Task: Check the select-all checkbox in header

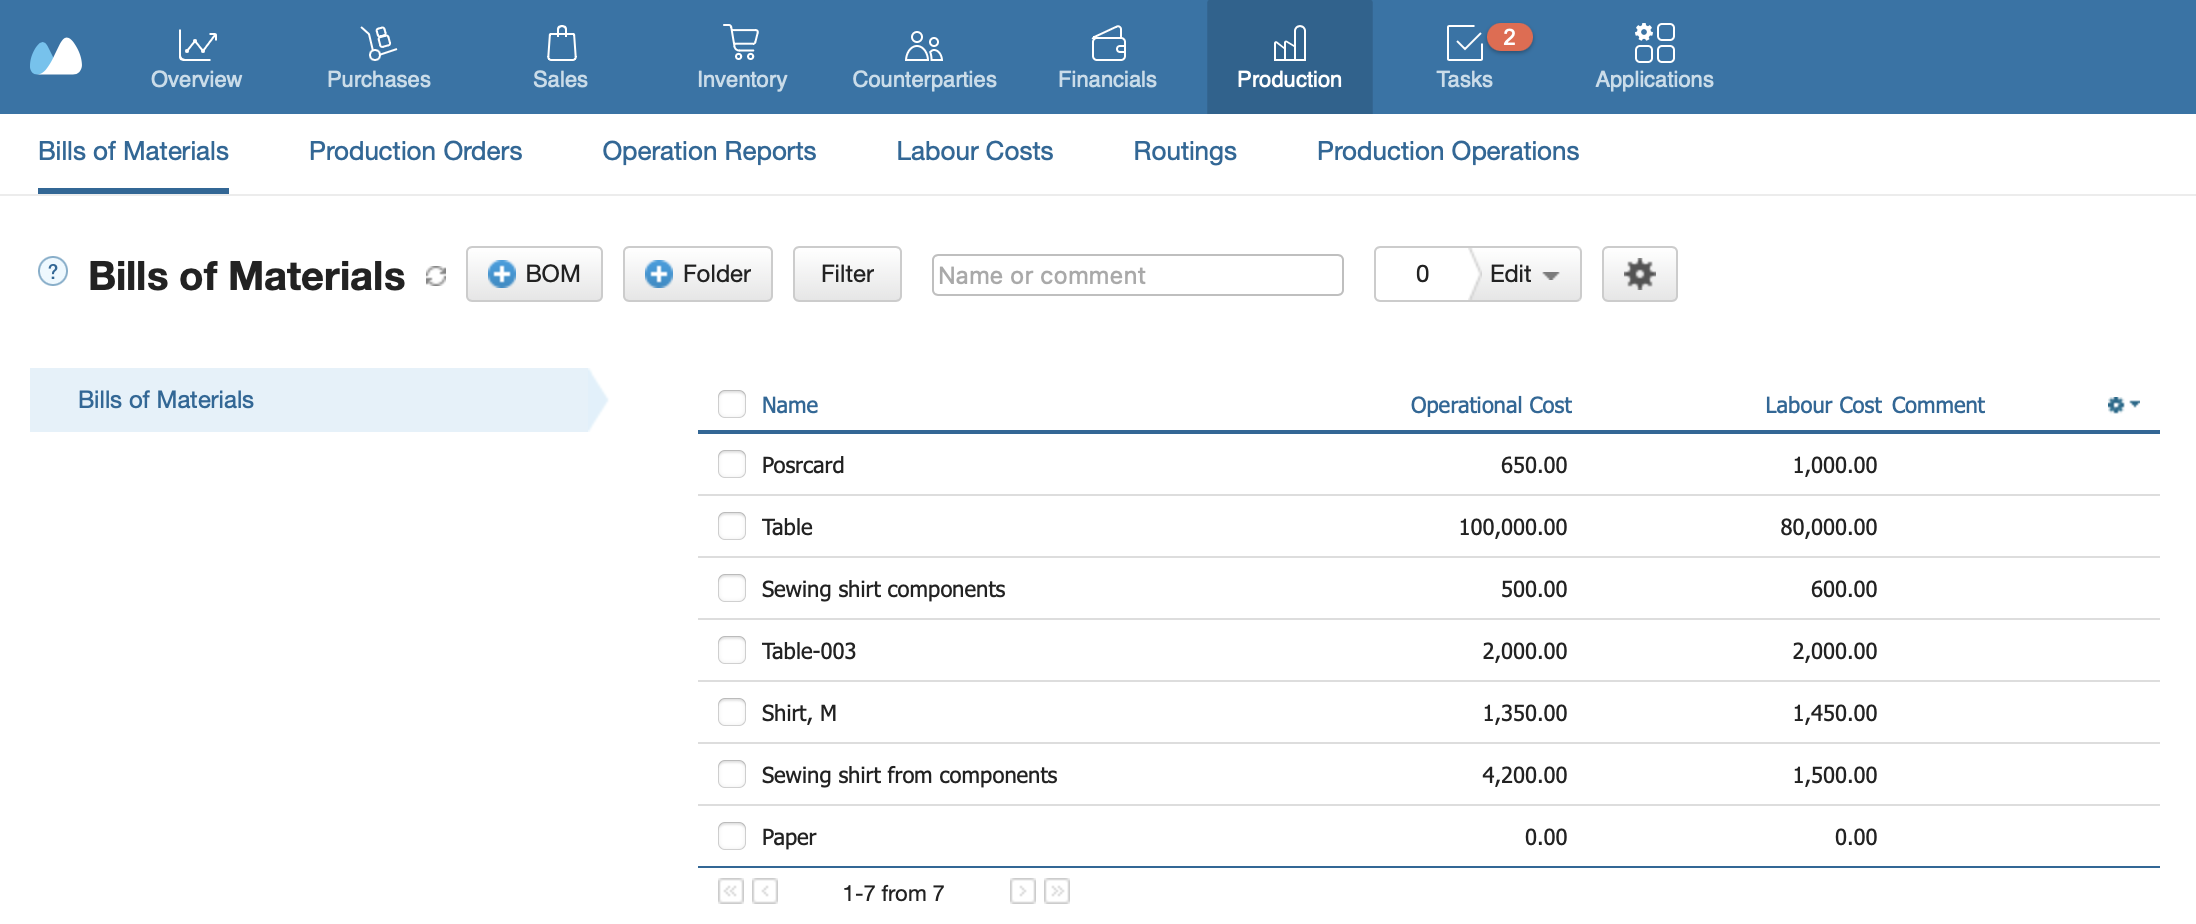Action: (732, 404)
